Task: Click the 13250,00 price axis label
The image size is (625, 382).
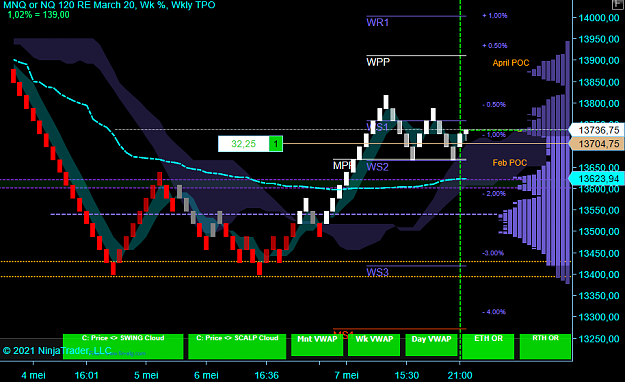Action: tap(599, 339)
